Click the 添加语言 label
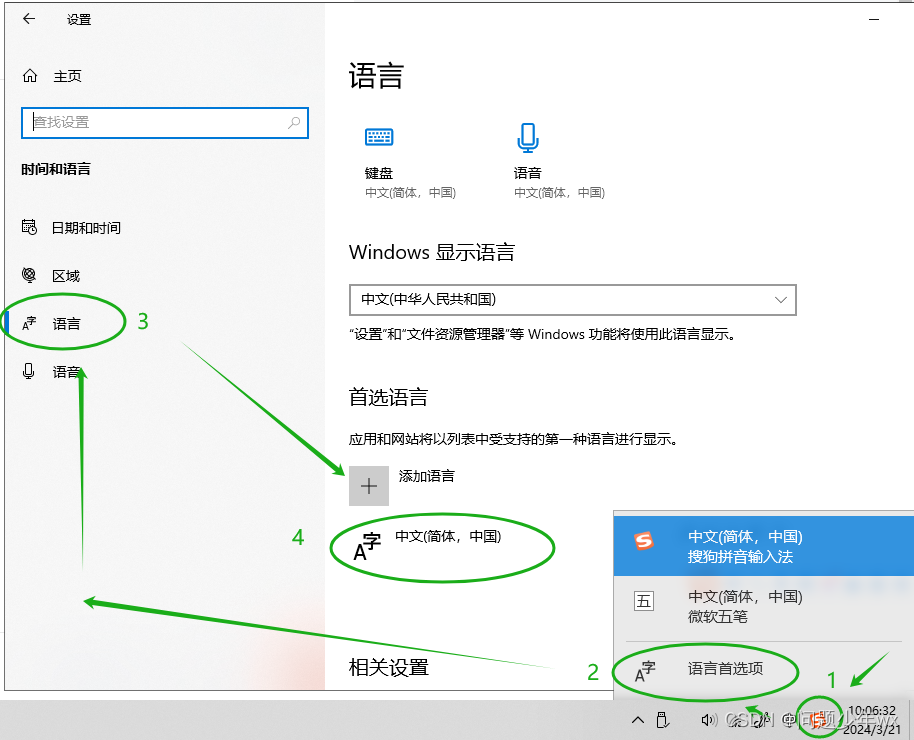Viewport: 914px width, 740px height. [427, 476]
